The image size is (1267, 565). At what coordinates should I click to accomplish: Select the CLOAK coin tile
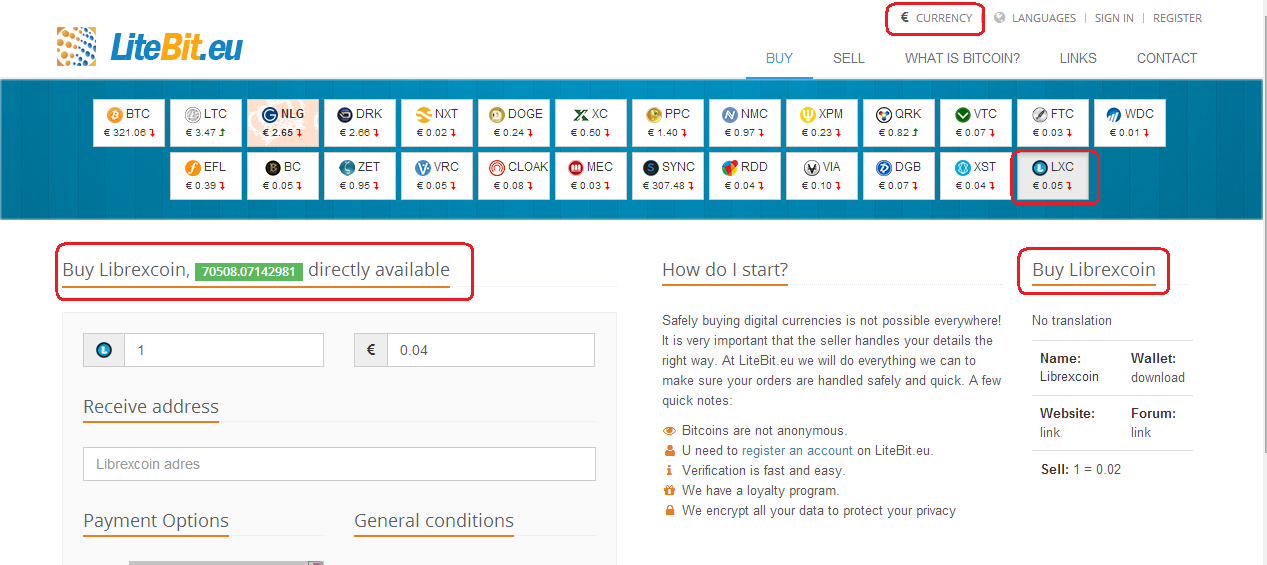(x=514, y=176)
